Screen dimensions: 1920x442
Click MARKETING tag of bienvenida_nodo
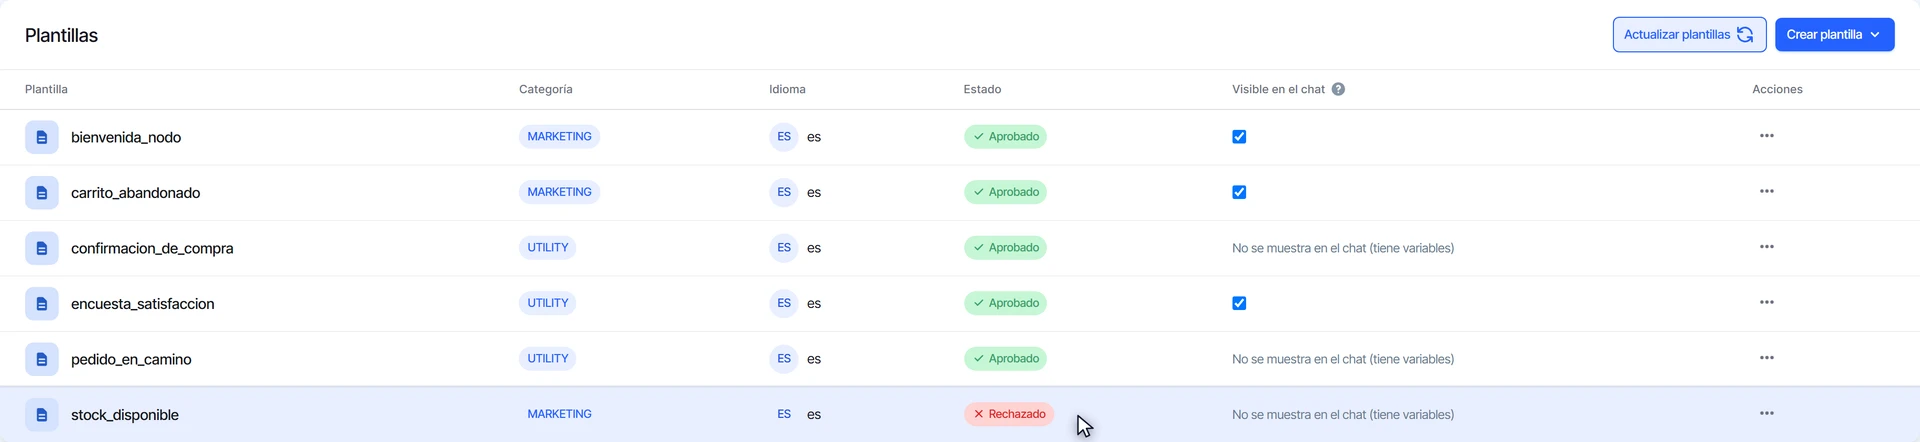(x=559, y=137)
